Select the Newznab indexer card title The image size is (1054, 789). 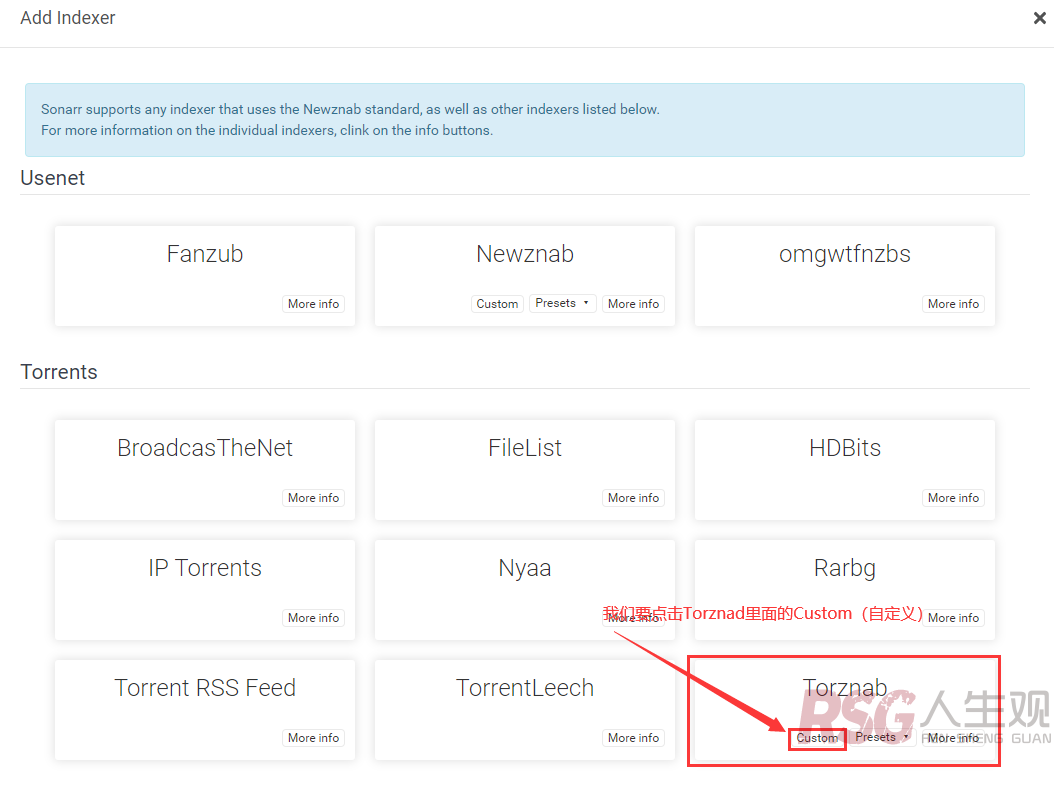click(x=525, y=254)
